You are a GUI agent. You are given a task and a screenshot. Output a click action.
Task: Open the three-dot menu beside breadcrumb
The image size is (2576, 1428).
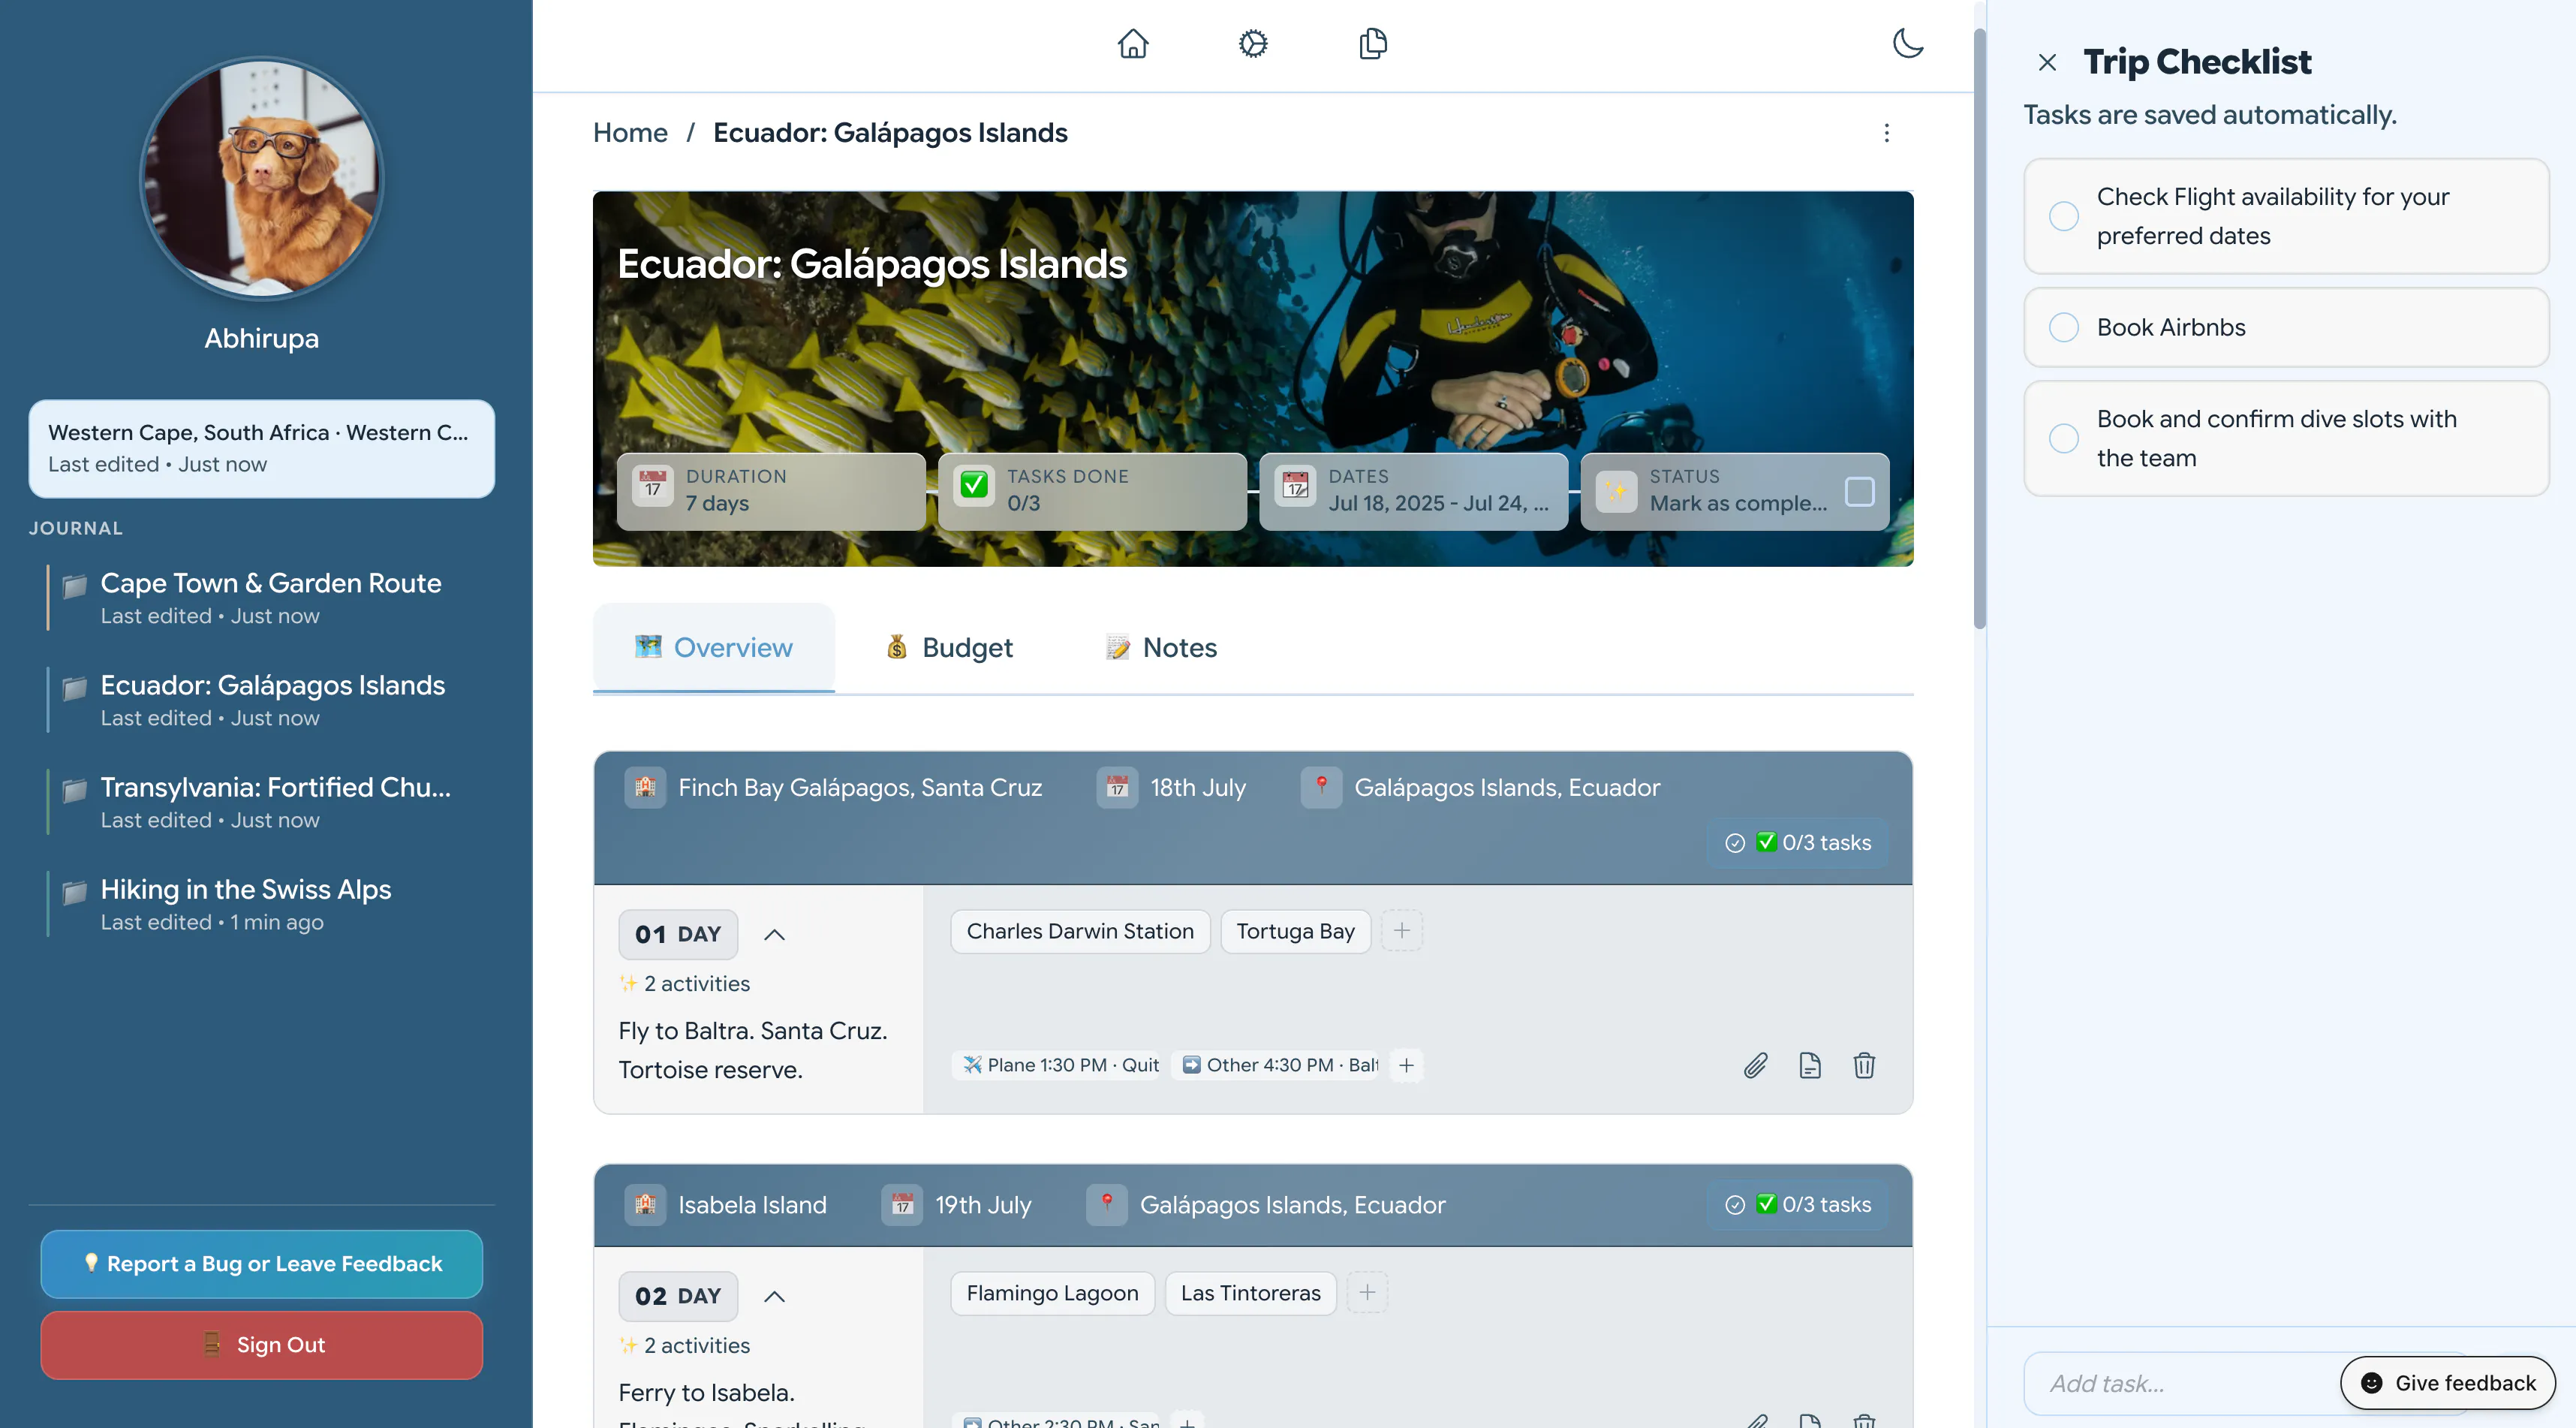pyautogui.click(x=1887, y=133)
